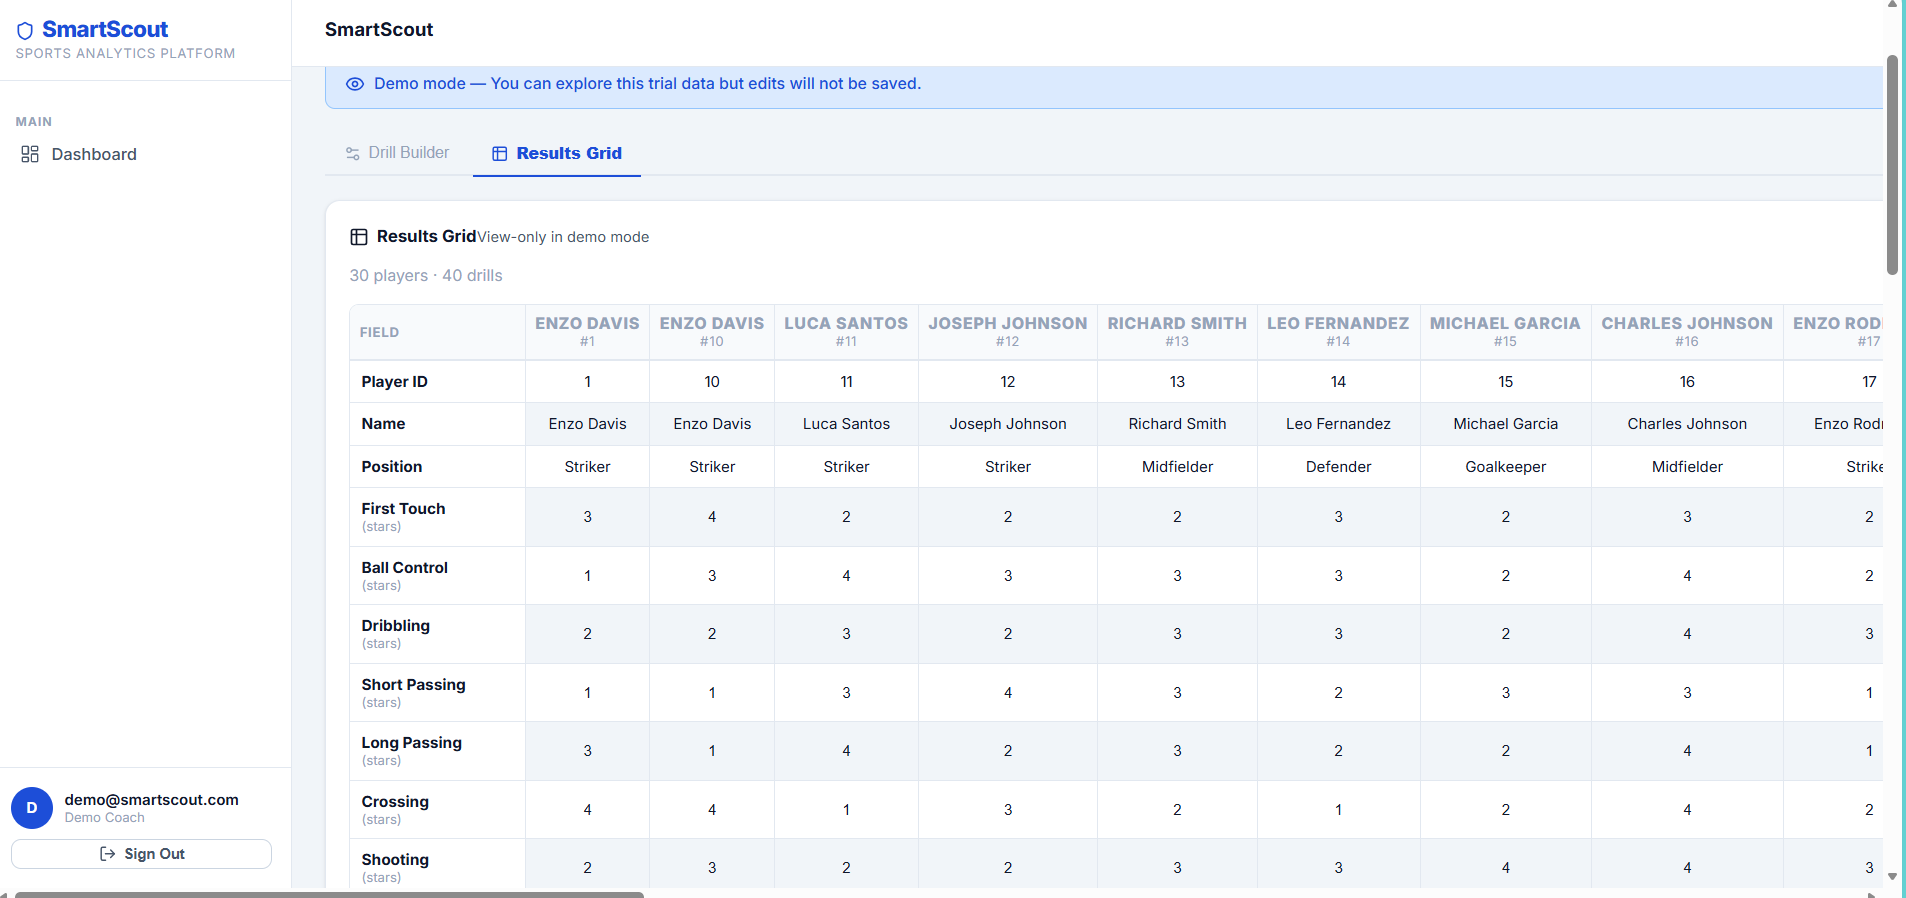Click the MICHAEL GARCIA #15 column header
This screenshot has width=1906, height=898.
pyautogui.click(x=1505, y=332)
